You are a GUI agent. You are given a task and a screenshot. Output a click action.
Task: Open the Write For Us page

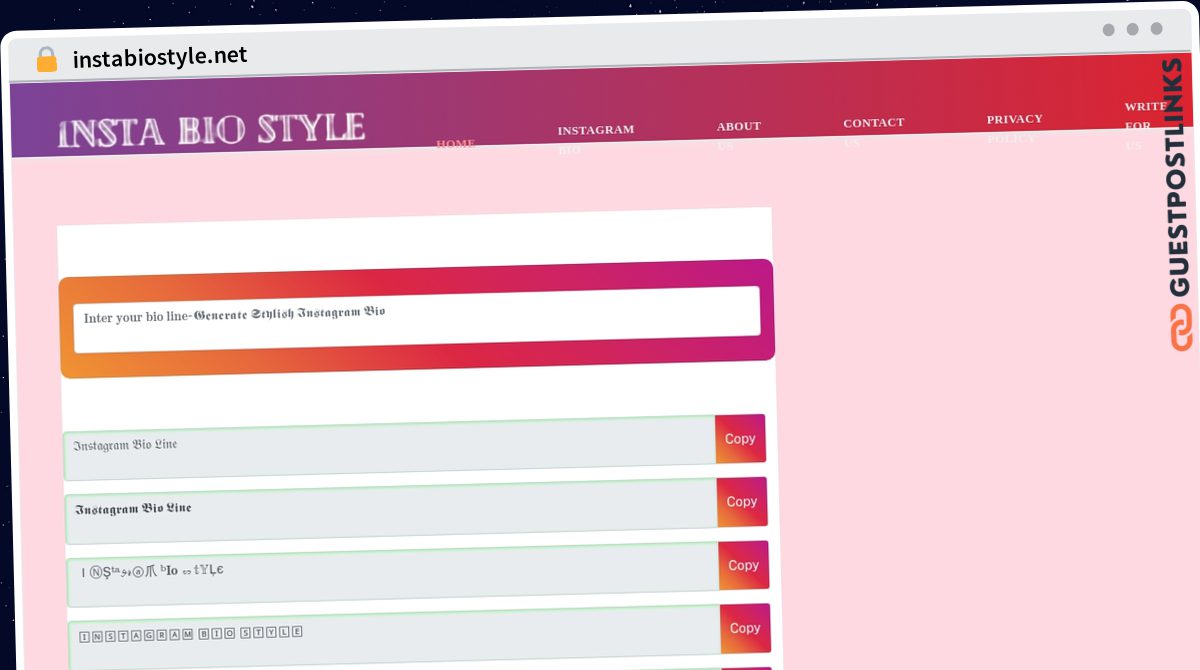(x=1145, y=125)
